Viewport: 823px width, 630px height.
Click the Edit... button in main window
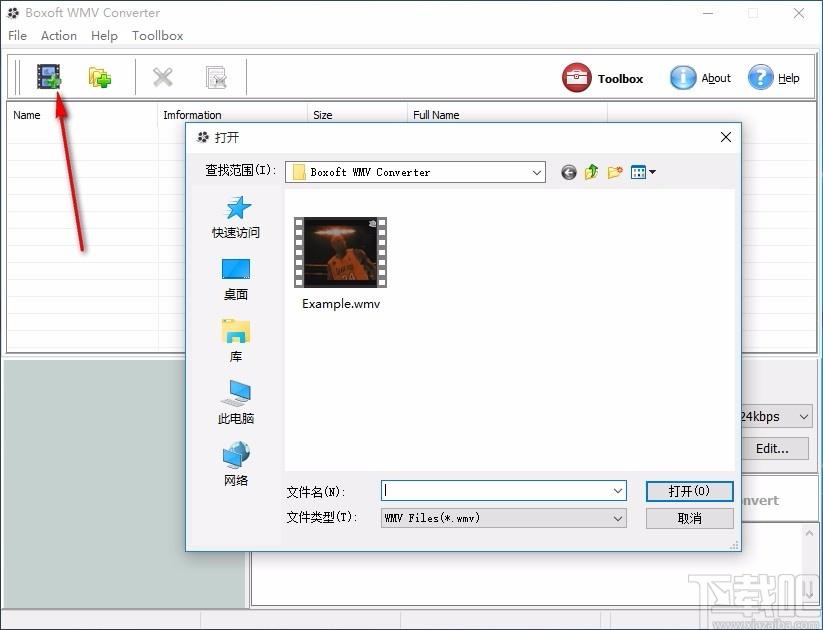point(775,449)
